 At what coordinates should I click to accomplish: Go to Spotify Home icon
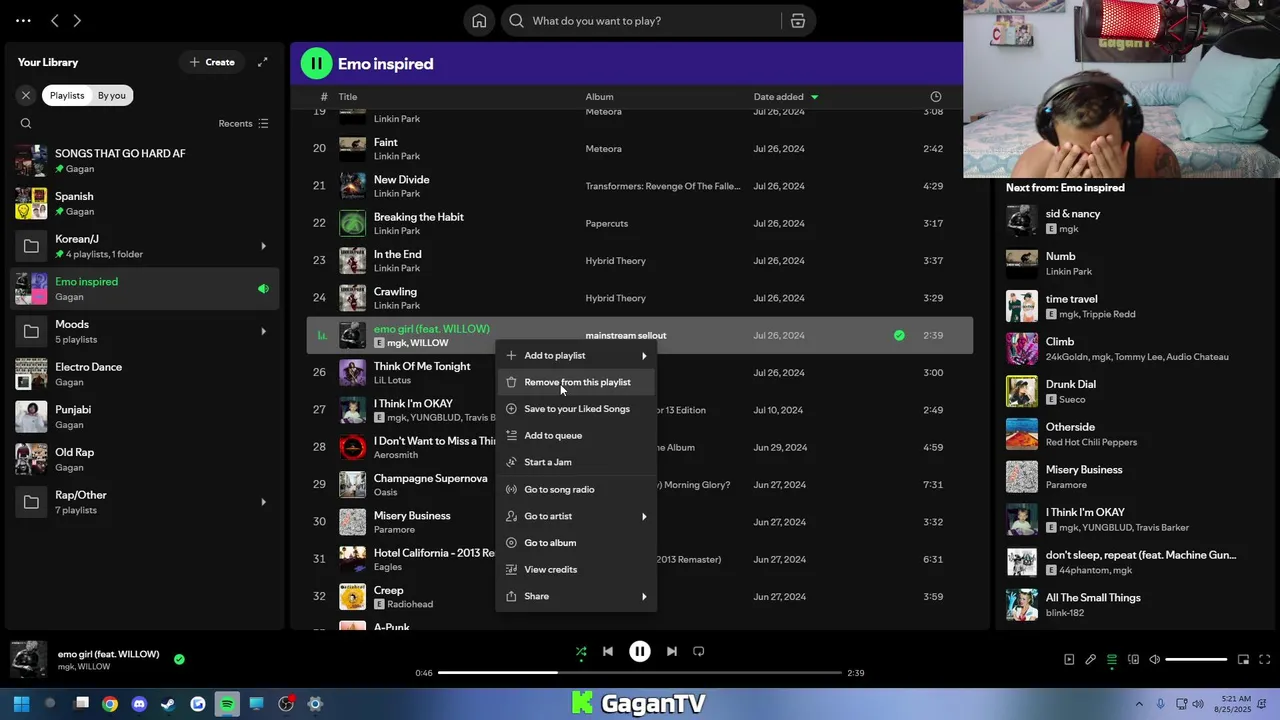tap(479, 21)
